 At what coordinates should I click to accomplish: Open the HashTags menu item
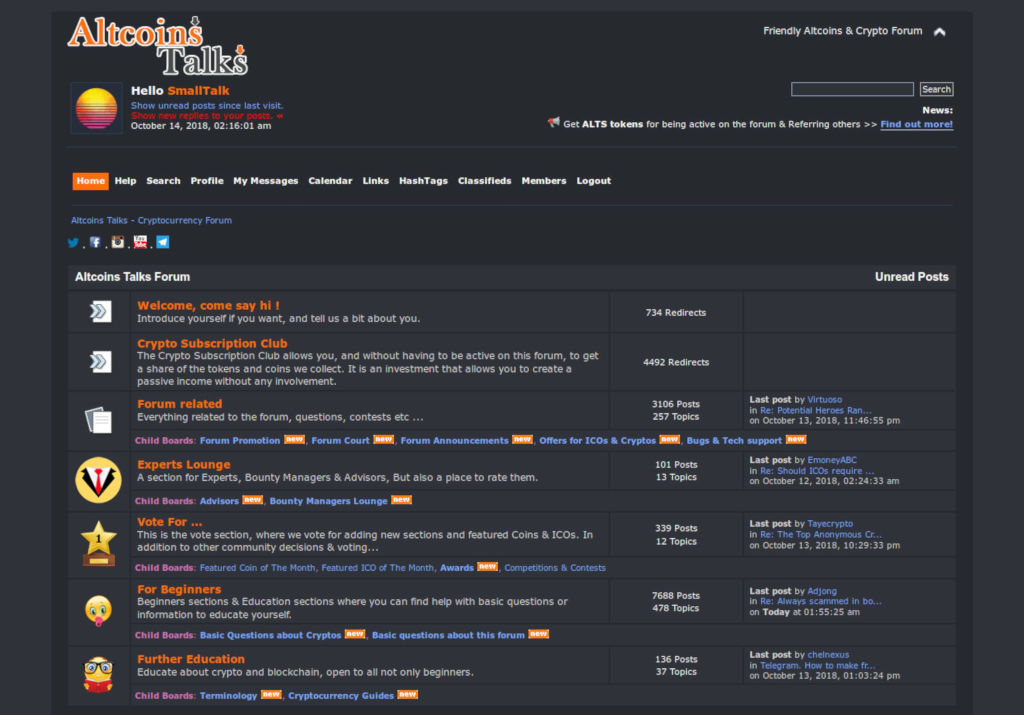pos(423,181)
